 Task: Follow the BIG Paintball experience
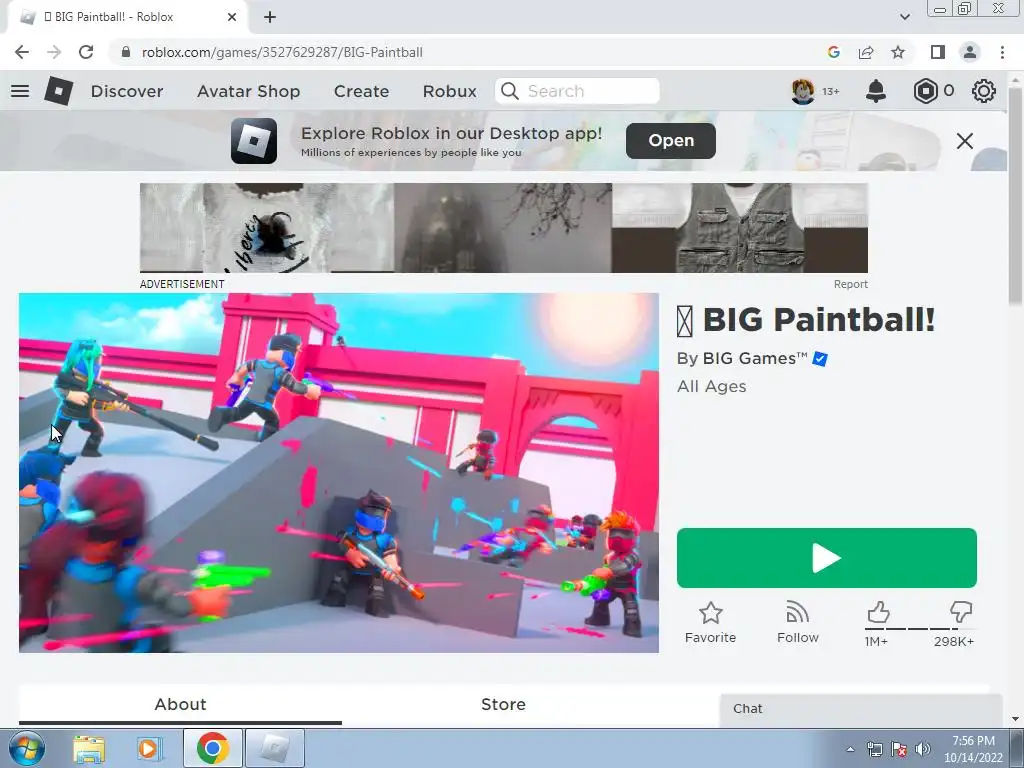click(797, 622)
